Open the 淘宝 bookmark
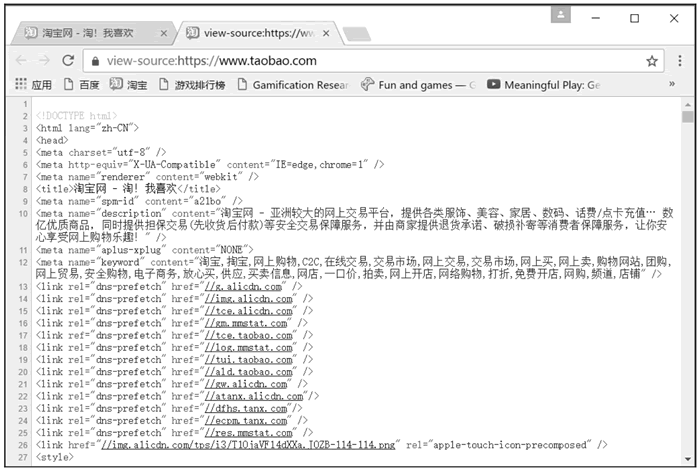 click(x=129, y=84)
